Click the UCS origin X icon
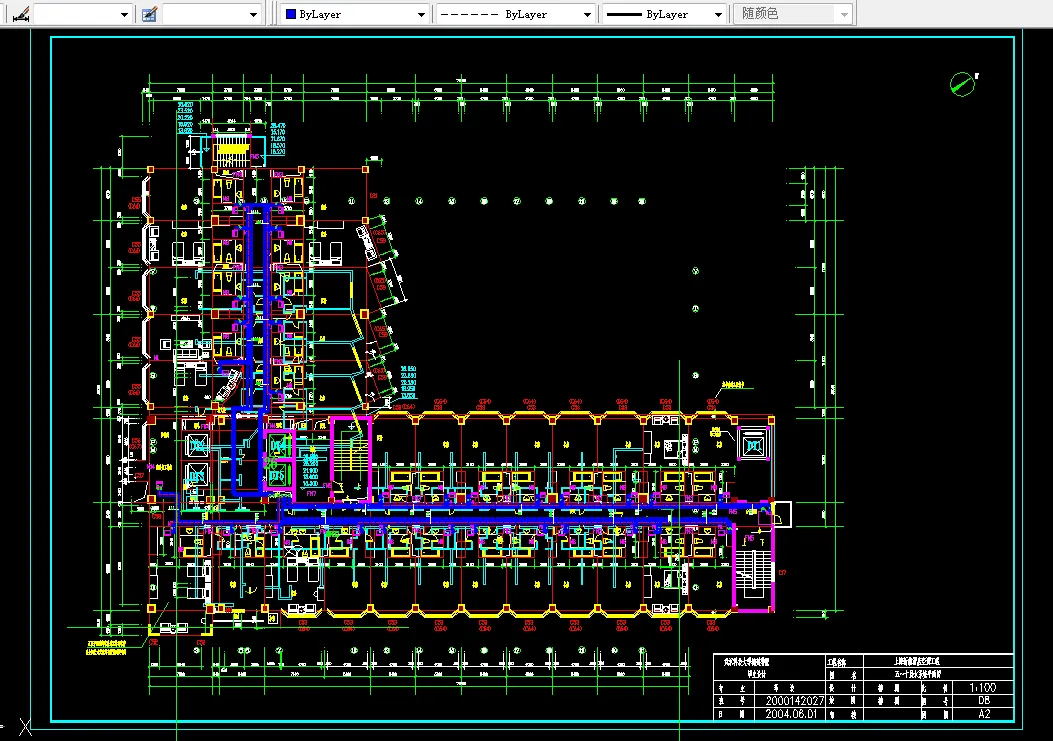Image resolution: width=1053 pixels, height=741 pixels. click(x=25, y=726)
